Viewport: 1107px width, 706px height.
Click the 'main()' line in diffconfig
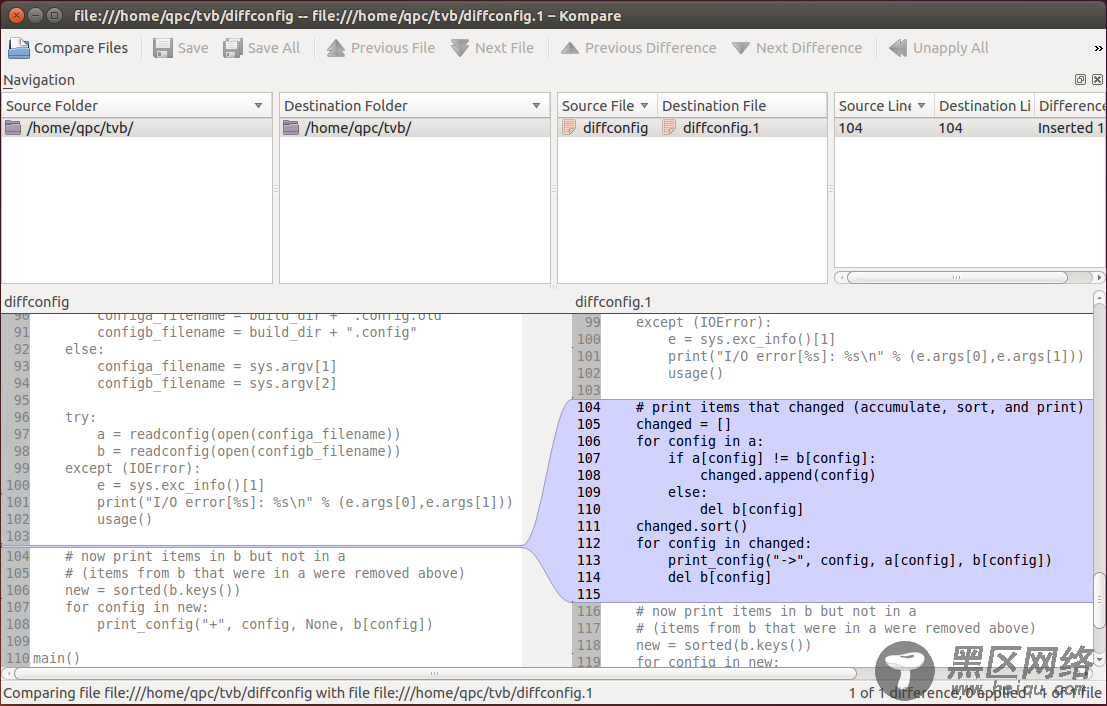point(56,658)
